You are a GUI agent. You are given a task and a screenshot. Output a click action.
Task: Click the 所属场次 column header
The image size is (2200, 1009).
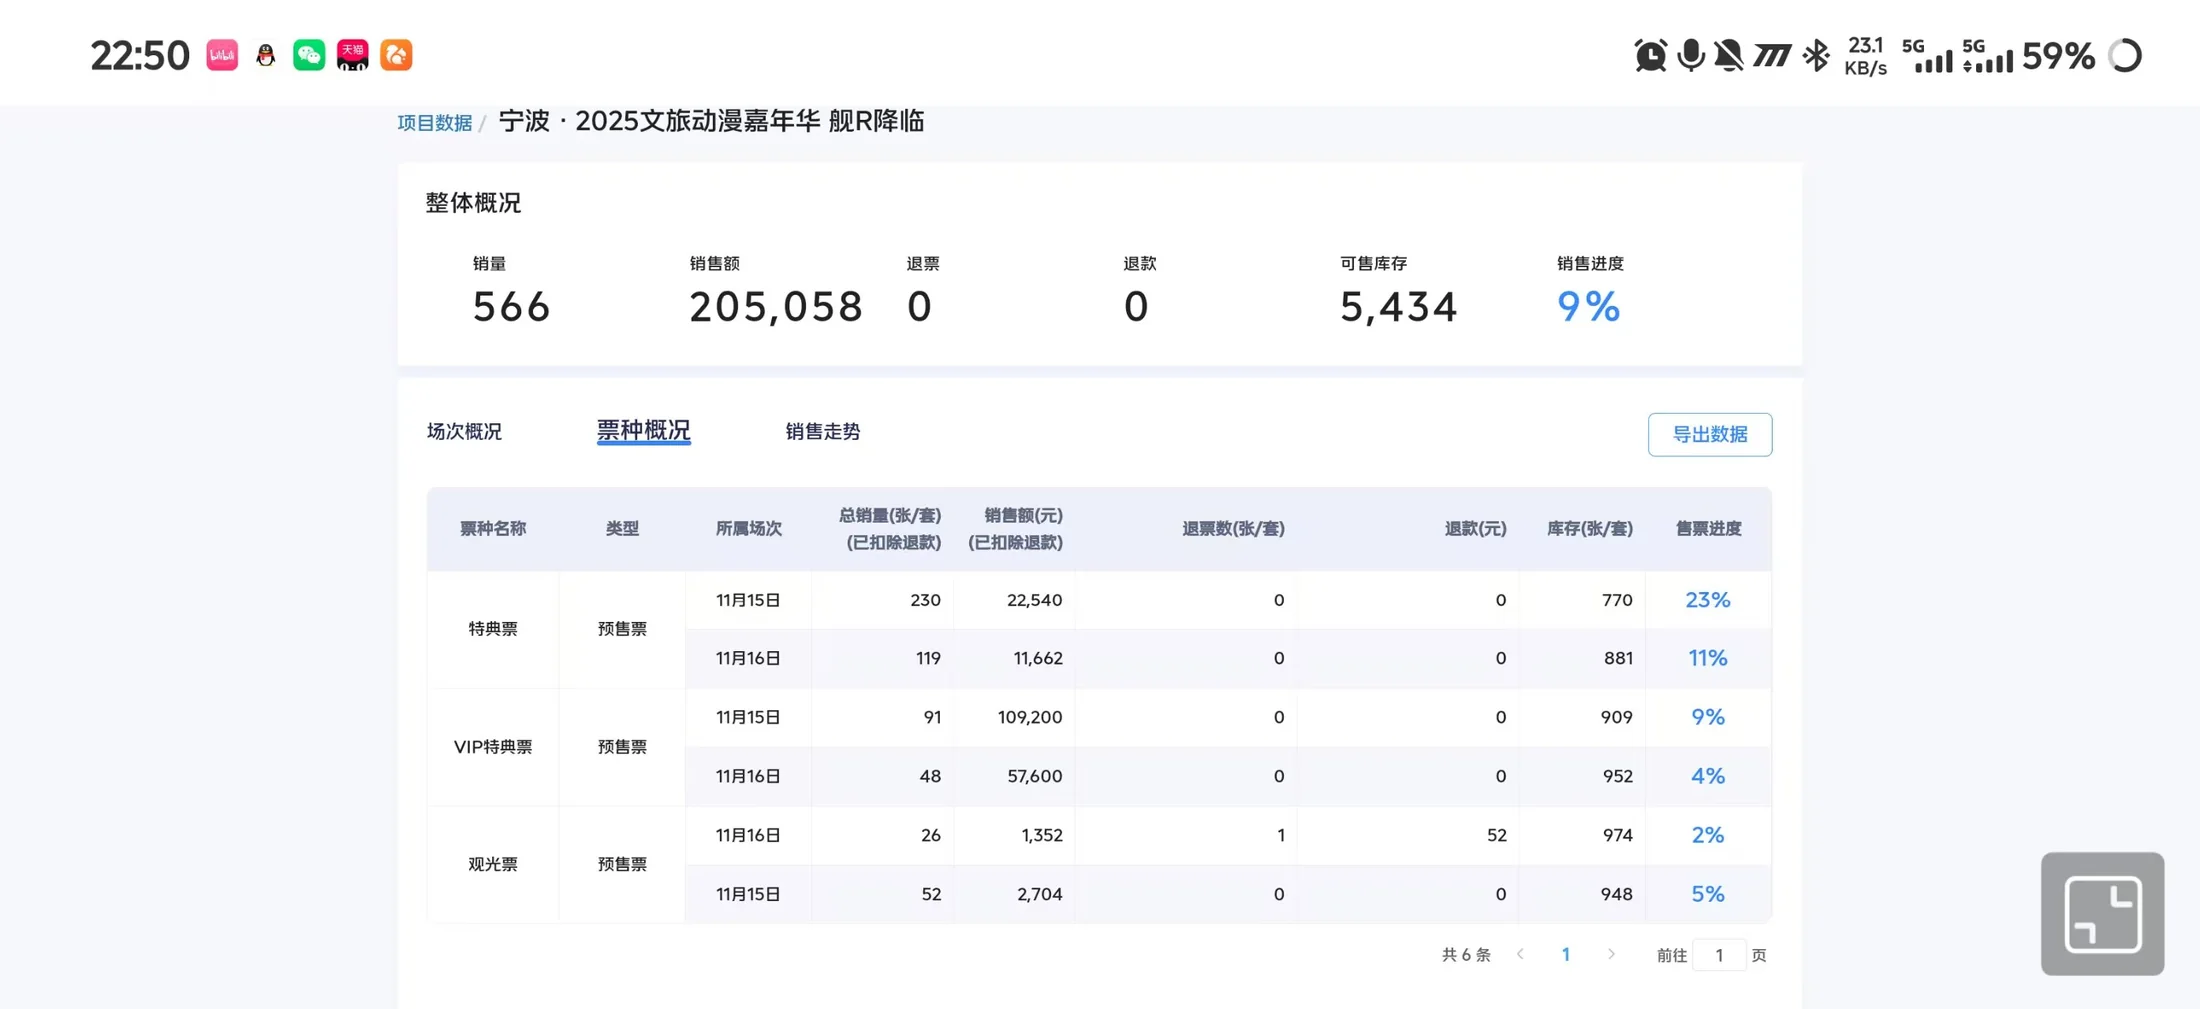[748, 528]
